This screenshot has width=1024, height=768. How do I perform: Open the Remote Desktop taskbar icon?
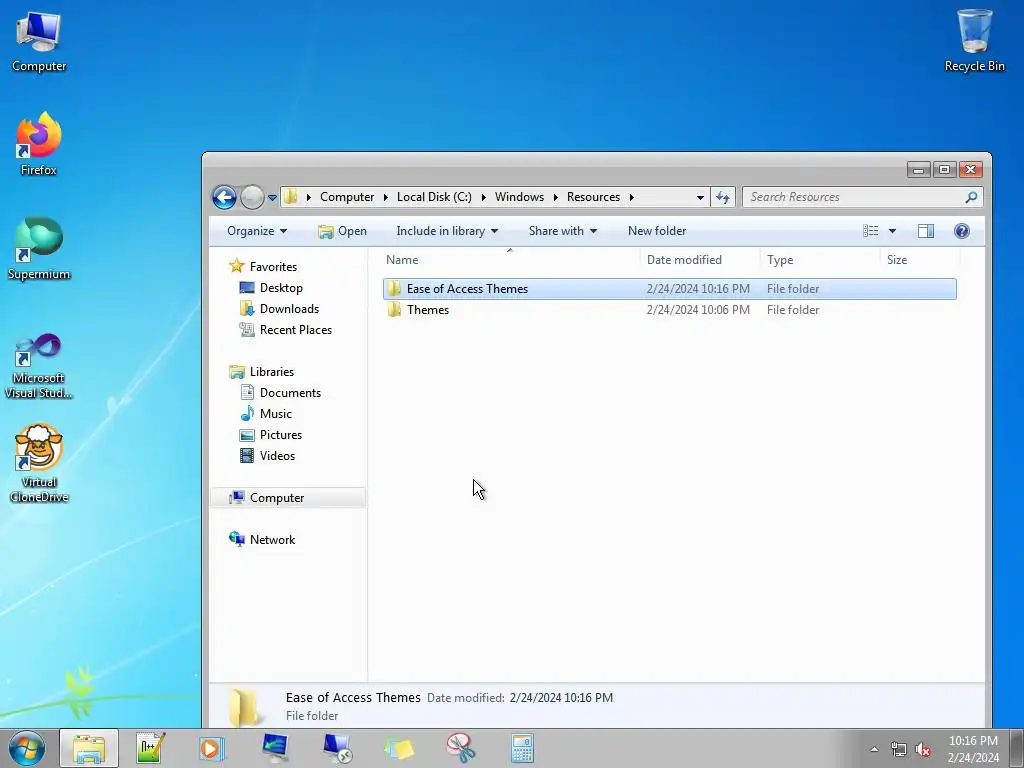(x=337, y=748)
